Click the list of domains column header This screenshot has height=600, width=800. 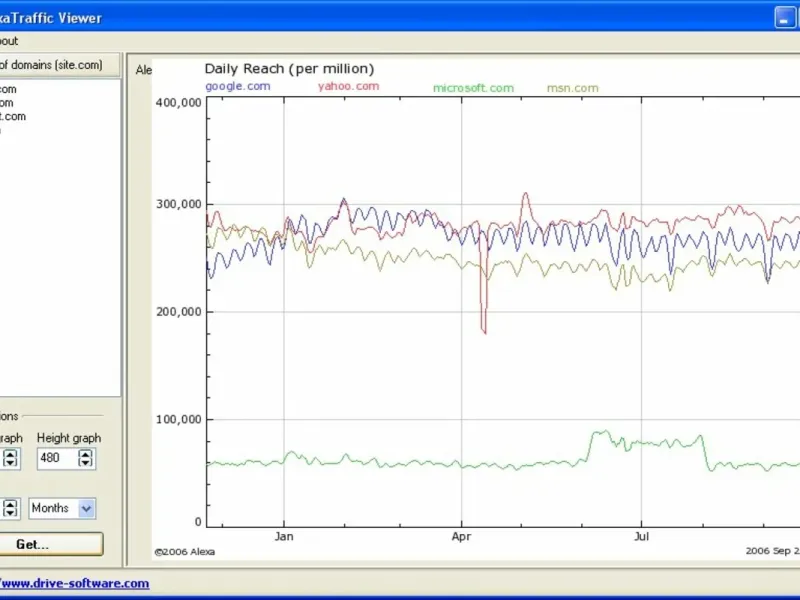click(60, 65)
